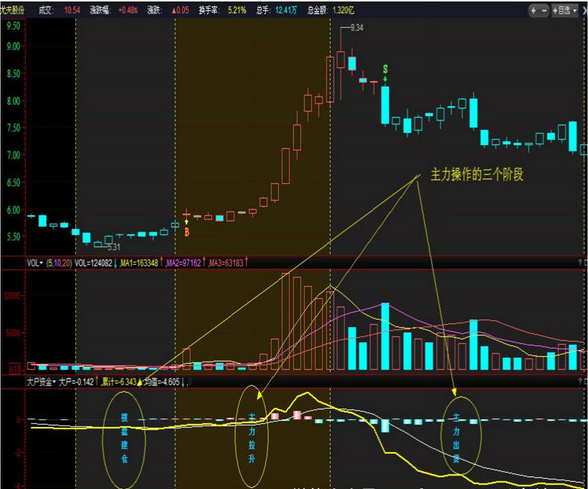This screenshot has width=588, height=489.
Task: Click the 主力拉升 circled annotation
Action: click(252, 437)
